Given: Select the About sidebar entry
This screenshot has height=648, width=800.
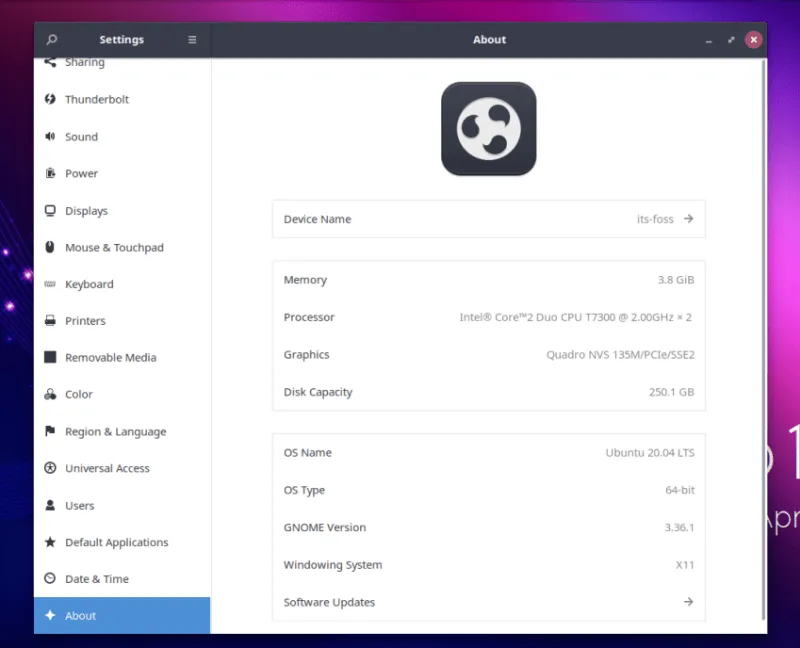Looking at the screenshot, I should 122,615.
